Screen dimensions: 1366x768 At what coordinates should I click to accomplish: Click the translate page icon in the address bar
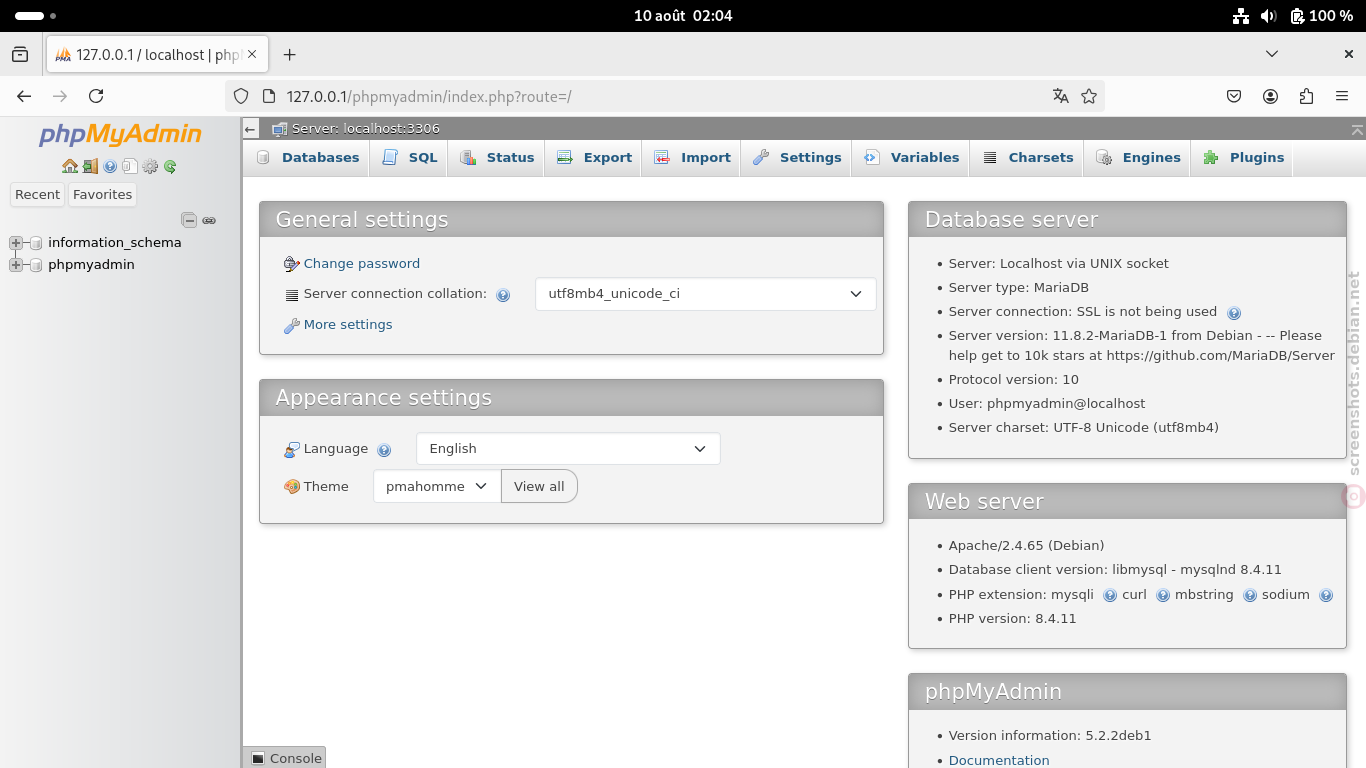(x=1061, y=96)
